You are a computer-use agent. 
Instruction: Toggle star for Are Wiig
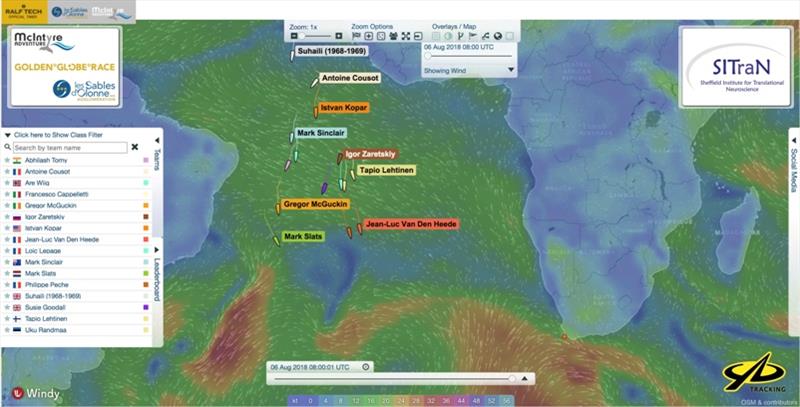coord(7,183)
